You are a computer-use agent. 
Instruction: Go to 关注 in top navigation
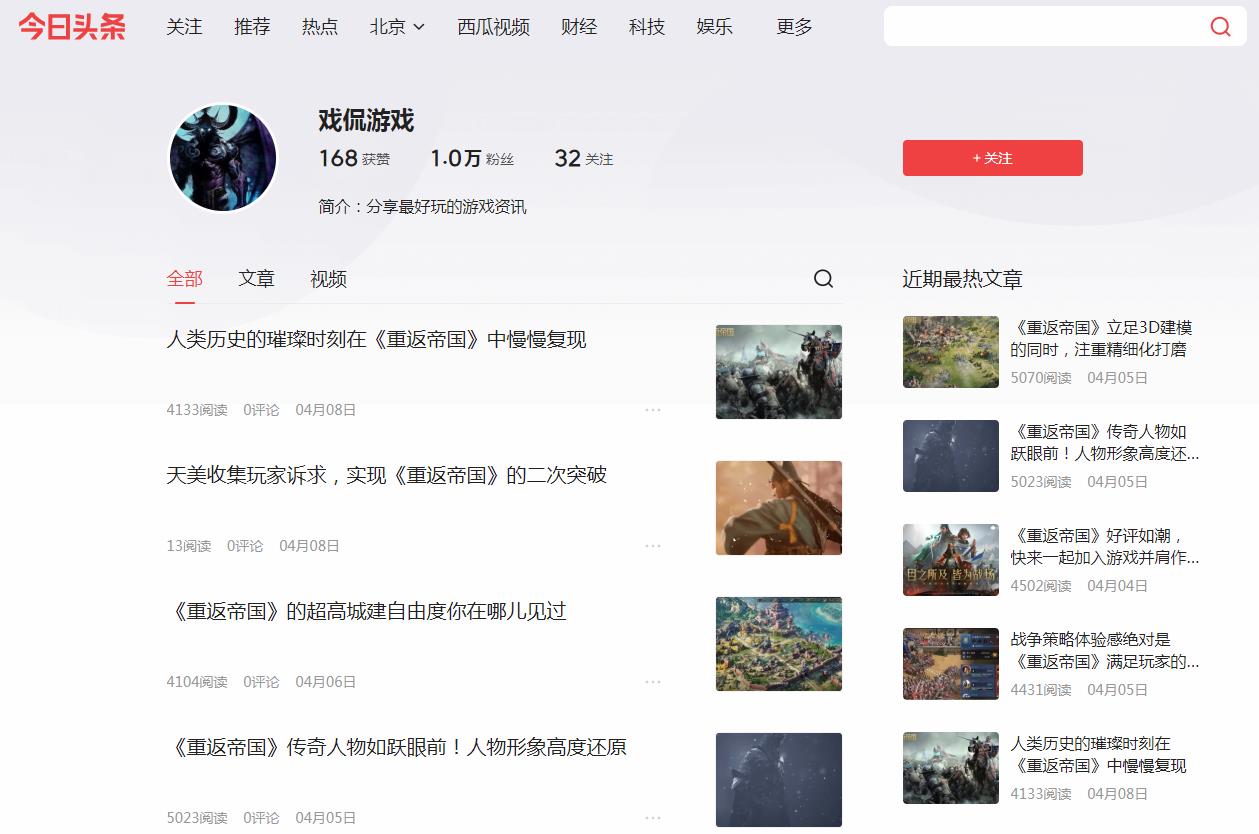point(184,27)
